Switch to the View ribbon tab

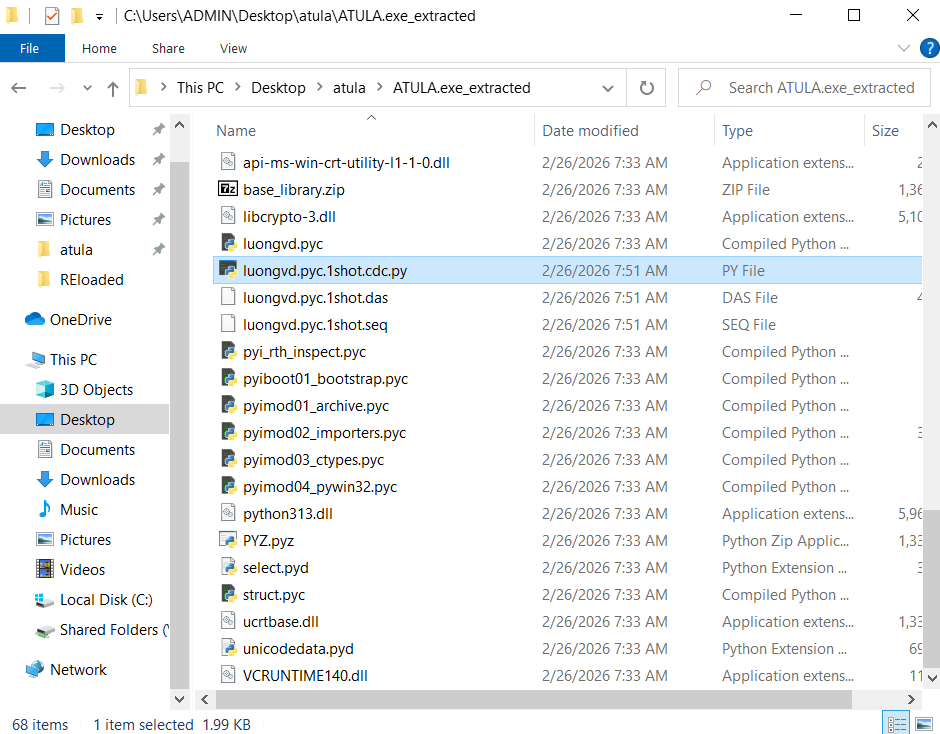tap(233, 48)
